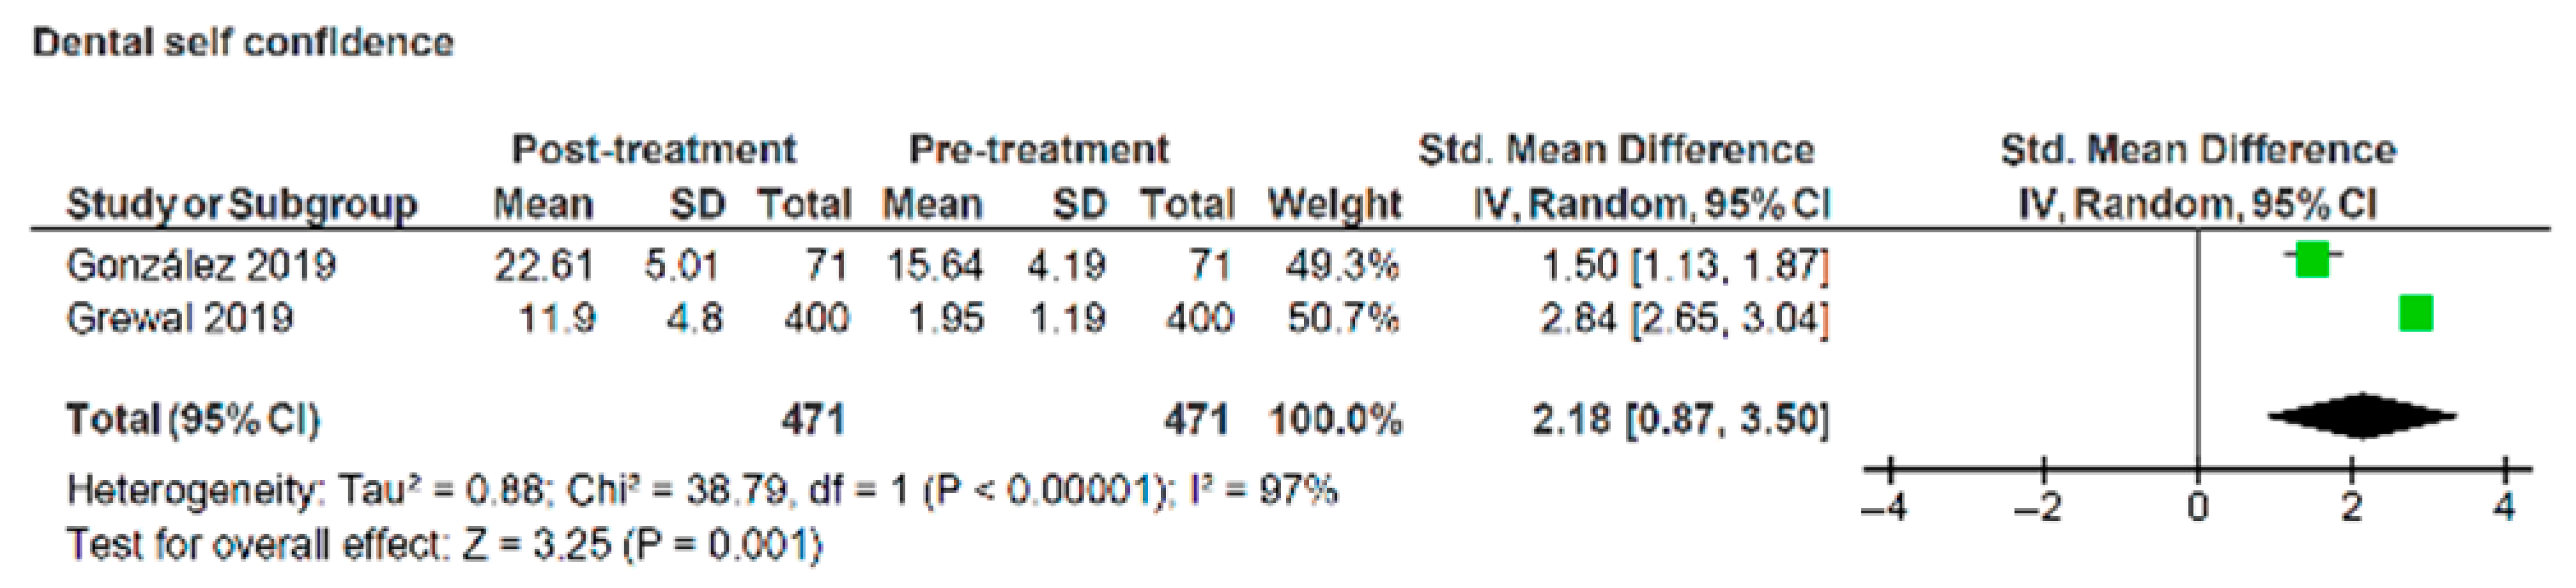
Task: Click the Weight column header
Action: point(1334,205)
